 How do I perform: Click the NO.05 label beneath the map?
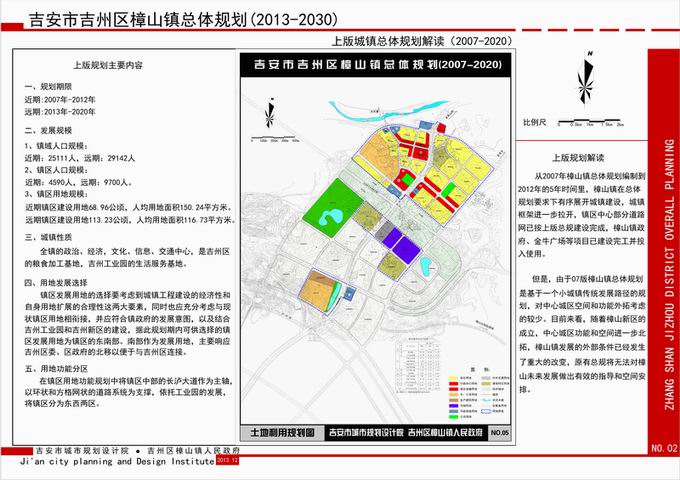pos(500,433)
